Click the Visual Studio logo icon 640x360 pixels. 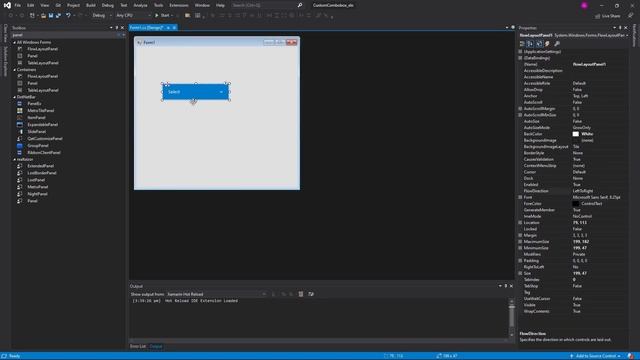7,5
